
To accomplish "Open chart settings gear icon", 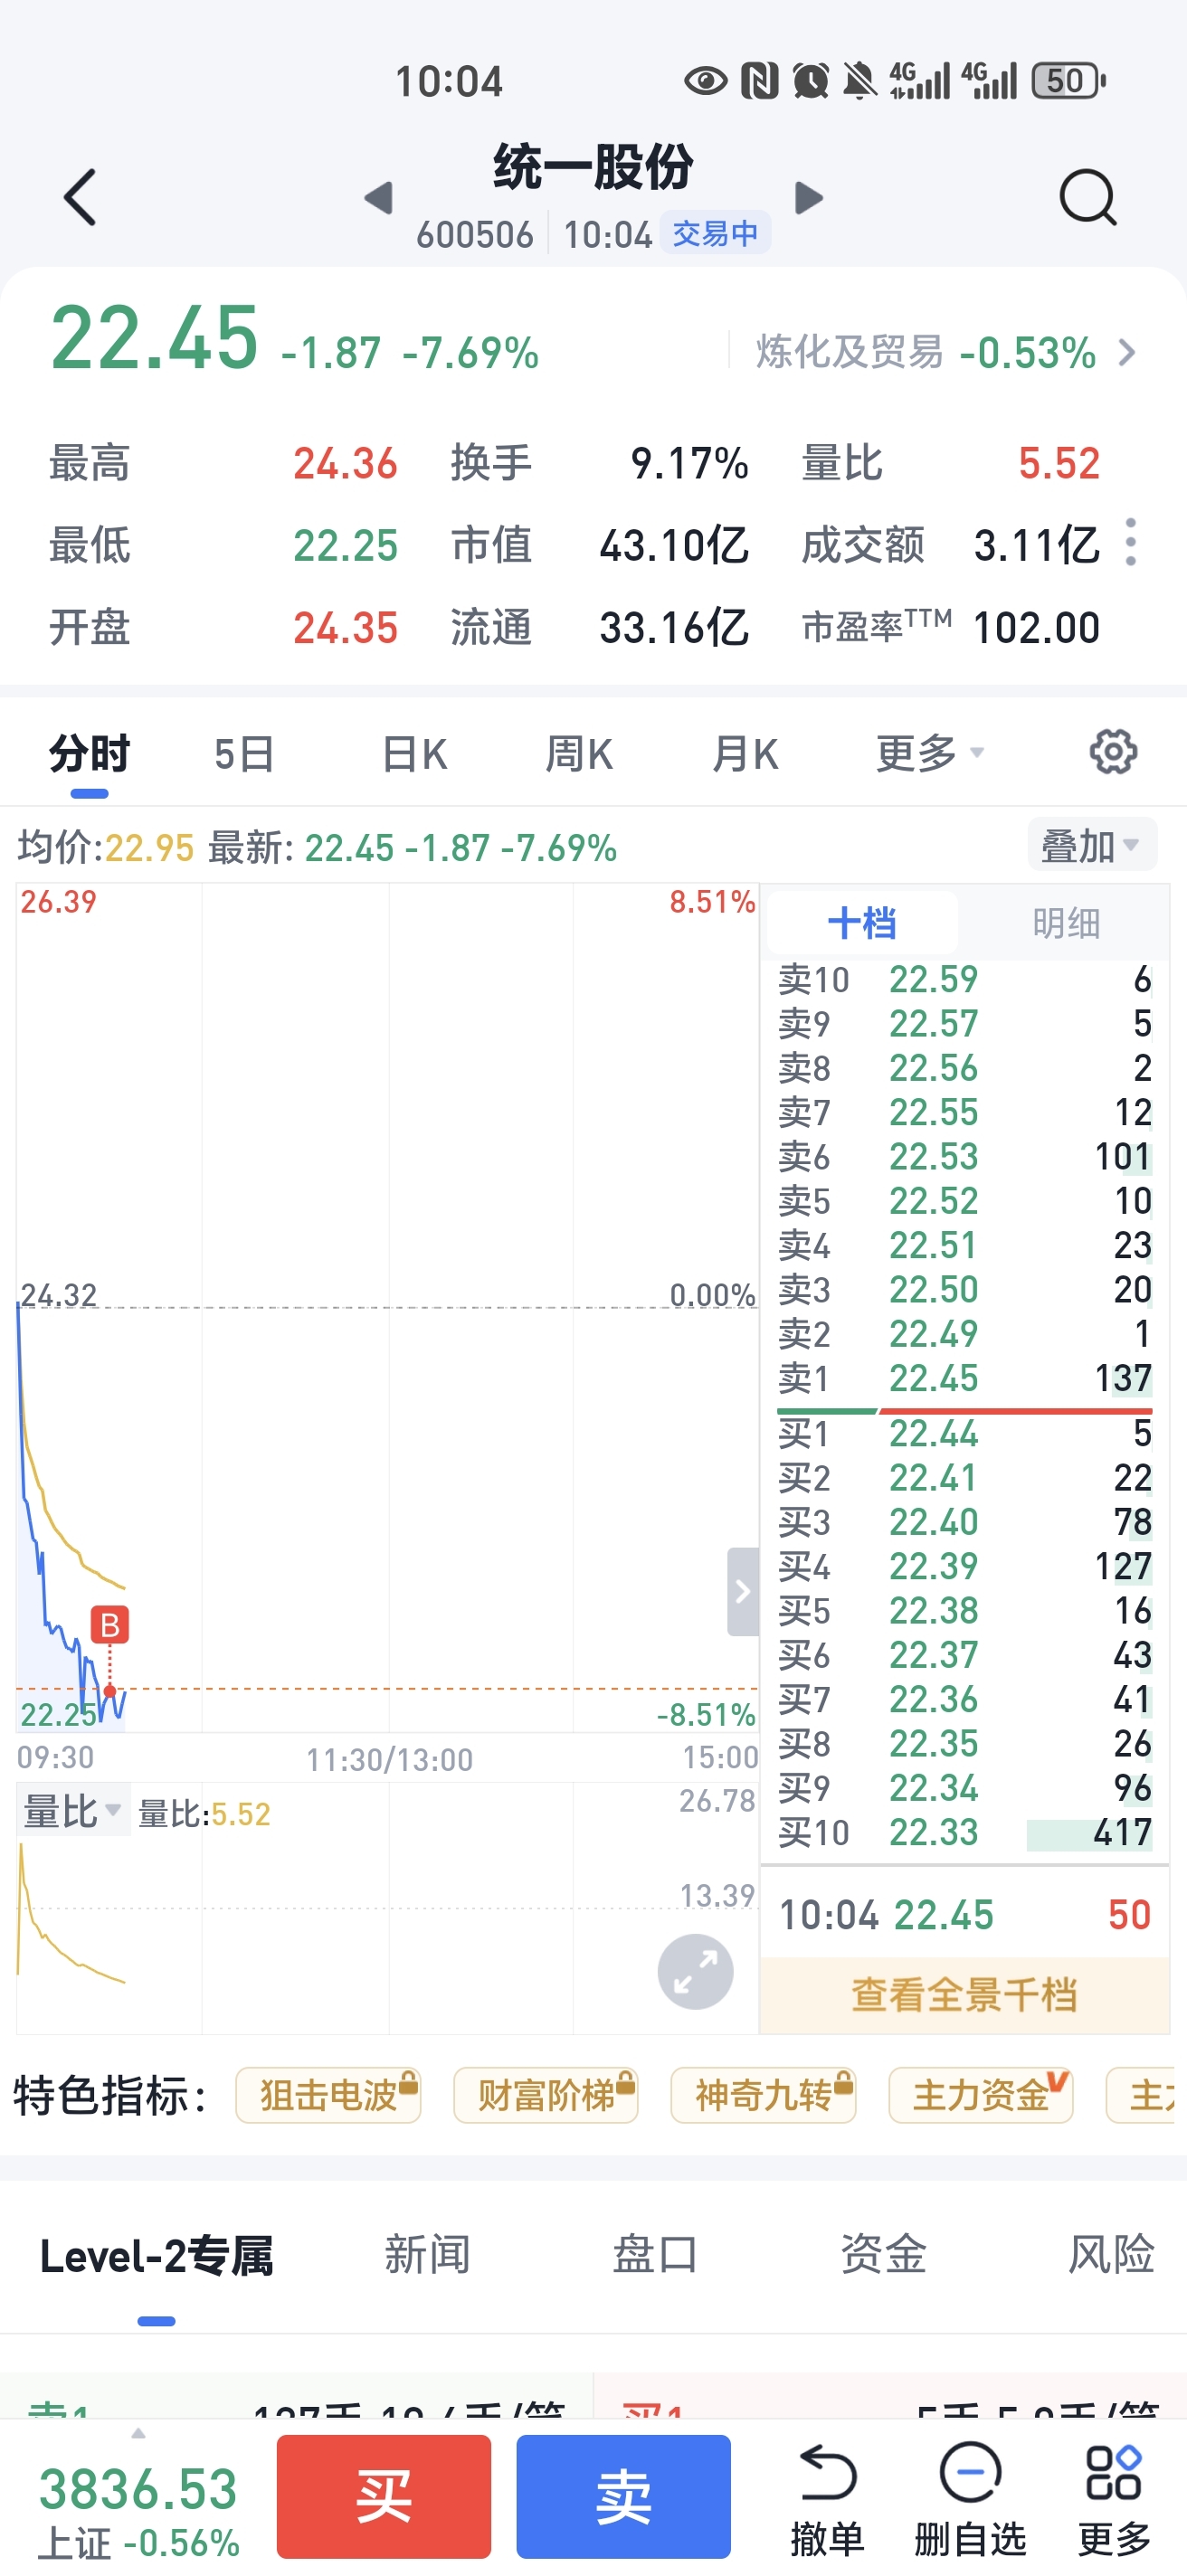I will (1113, 752).
